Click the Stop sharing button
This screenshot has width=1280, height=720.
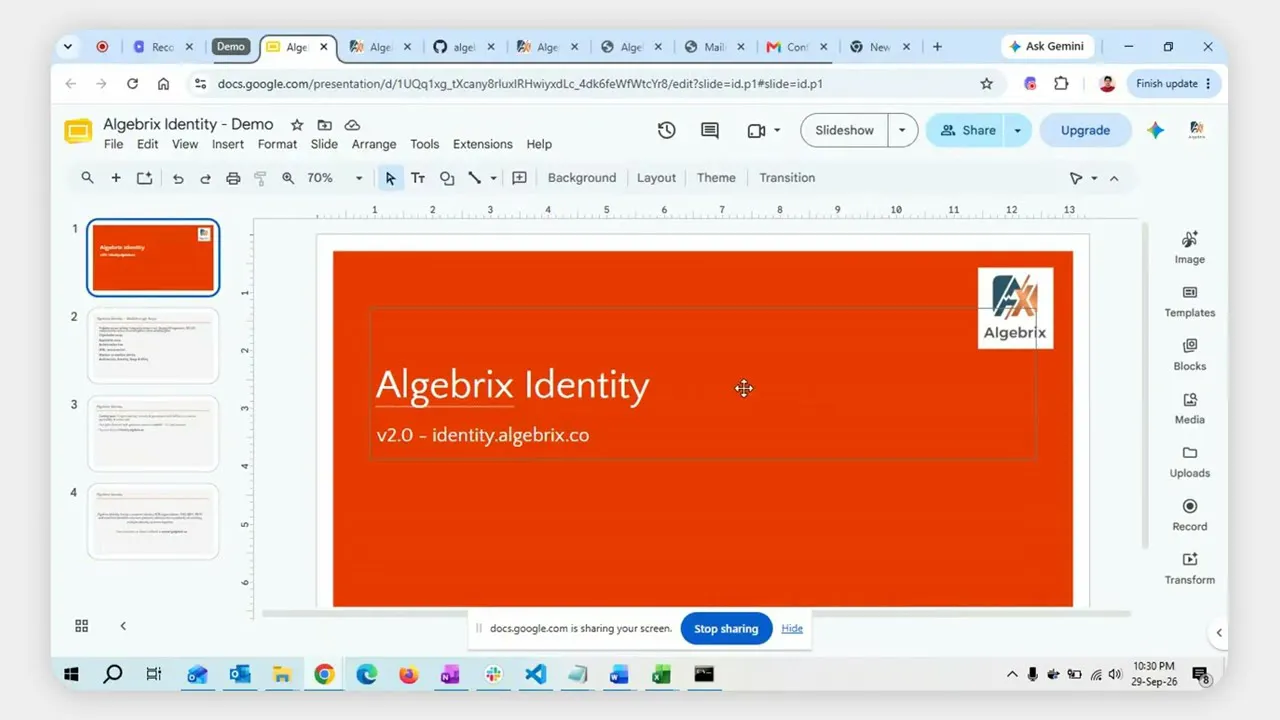coord(726,629)
